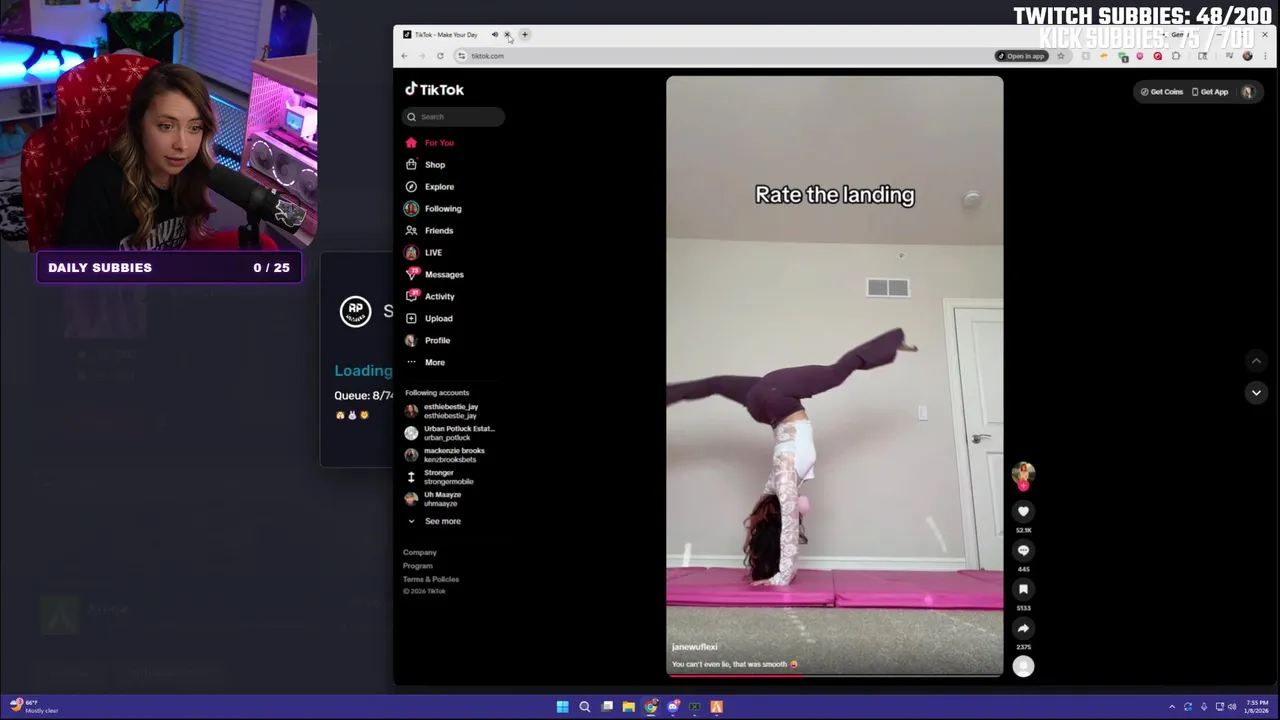Open the creator's avatar on the video

click(1023, 473)
